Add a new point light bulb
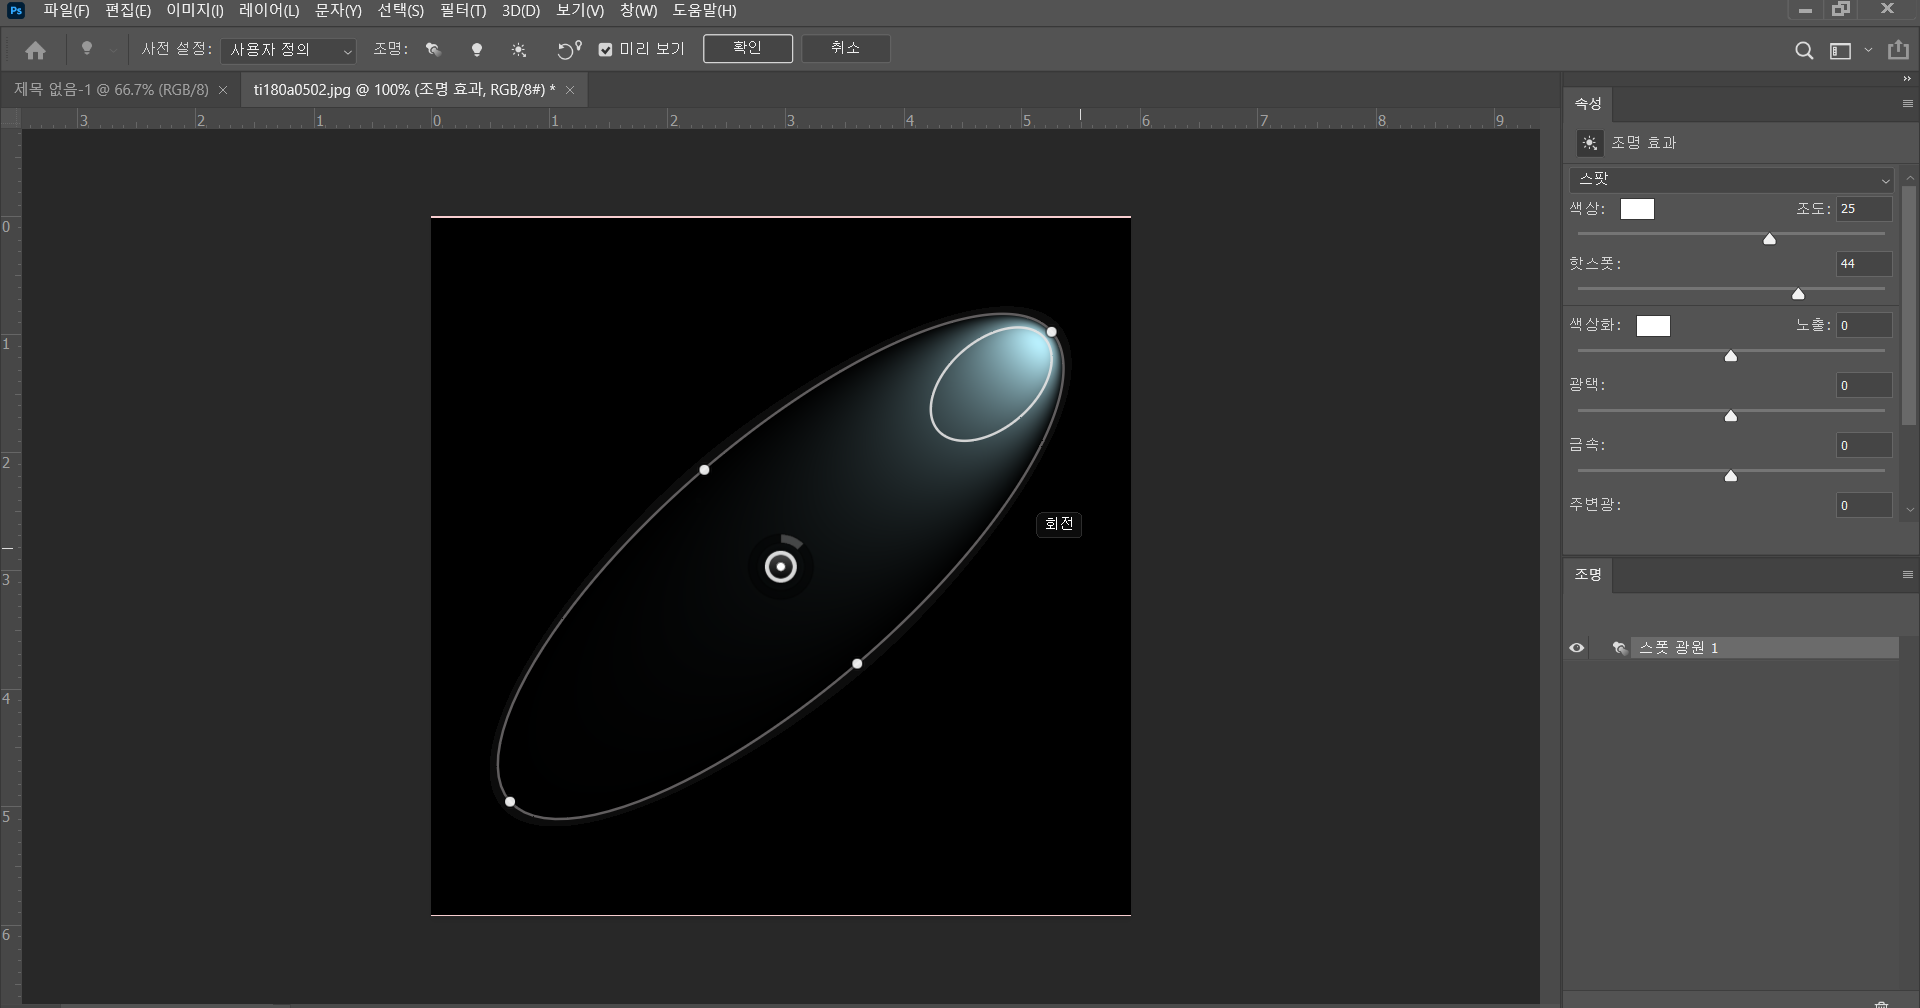Screen dimensions: 1920x1008 click(x=477, y=50)
